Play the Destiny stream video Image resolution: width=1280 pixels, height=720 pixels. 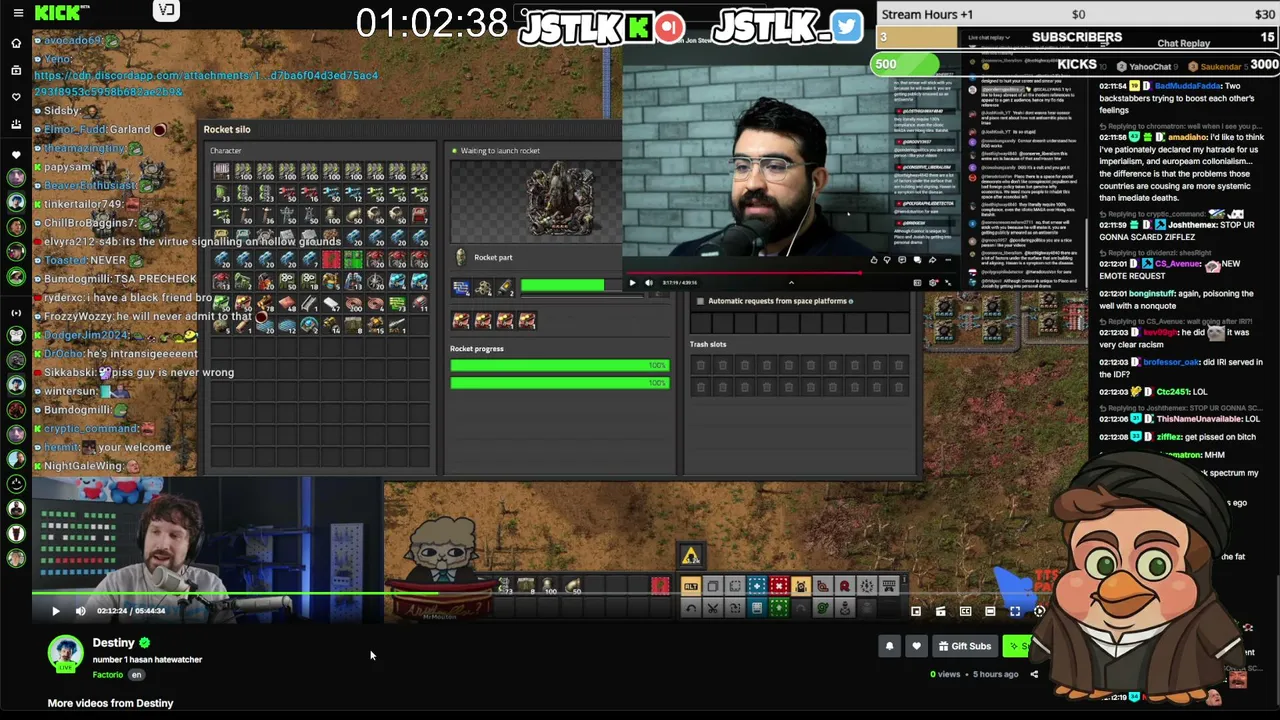(55, 611)
